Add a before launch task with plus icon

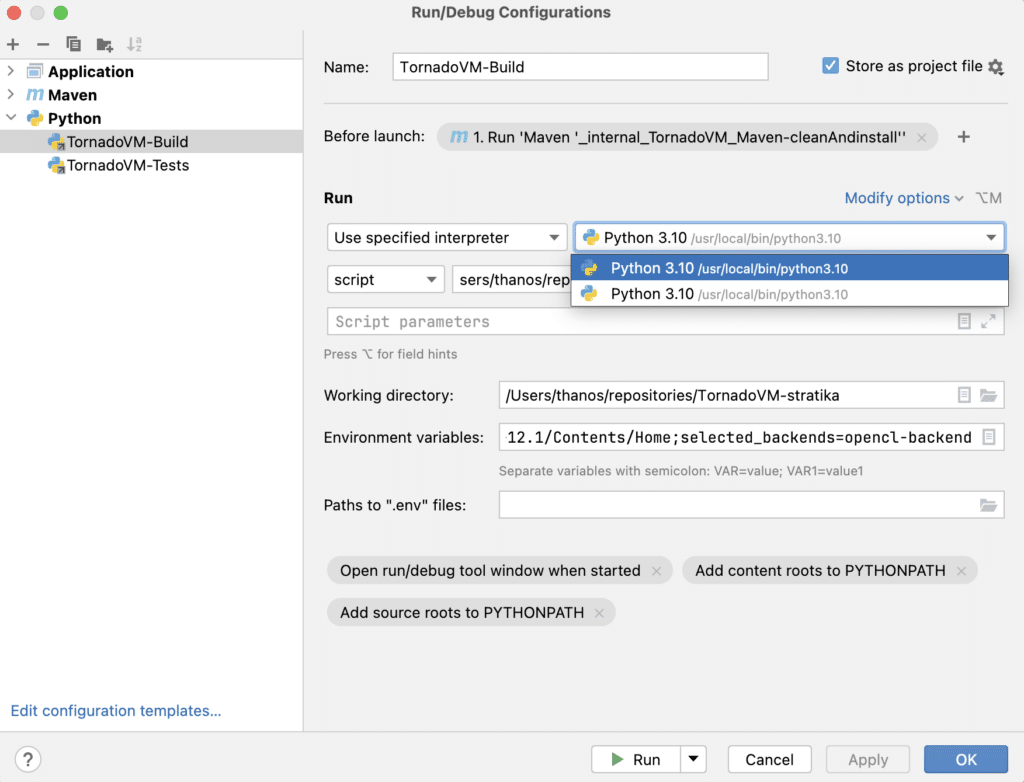[964, 137]
